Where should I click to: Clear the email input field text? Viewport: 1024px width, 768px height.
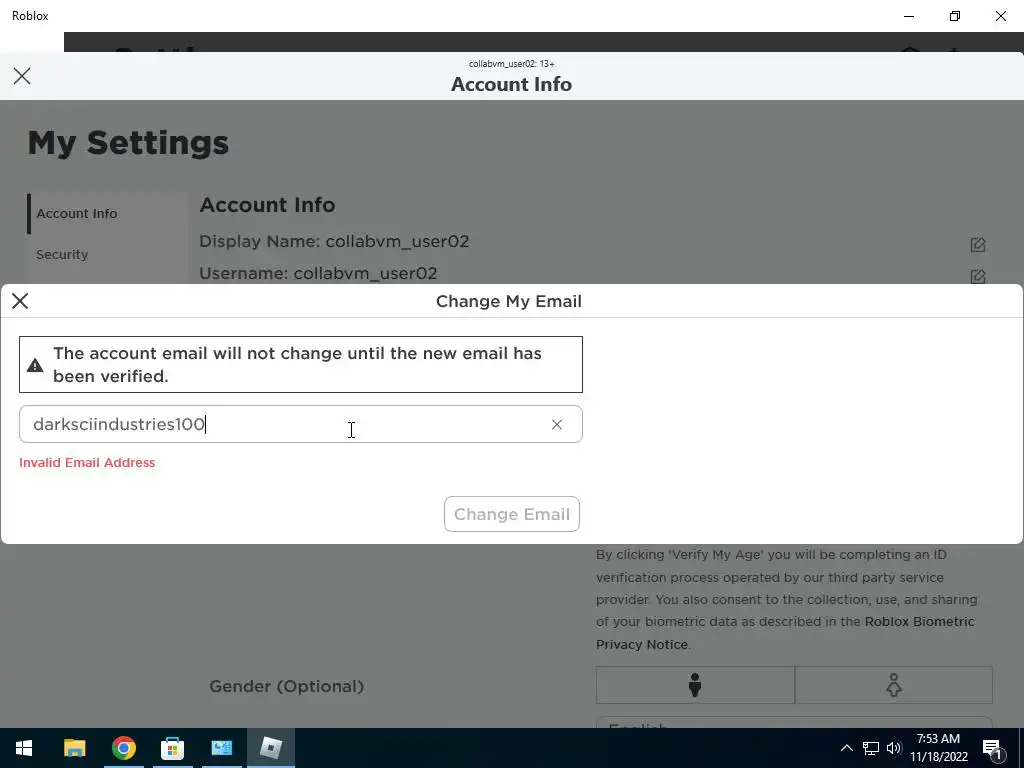click(x=556, y=424)
